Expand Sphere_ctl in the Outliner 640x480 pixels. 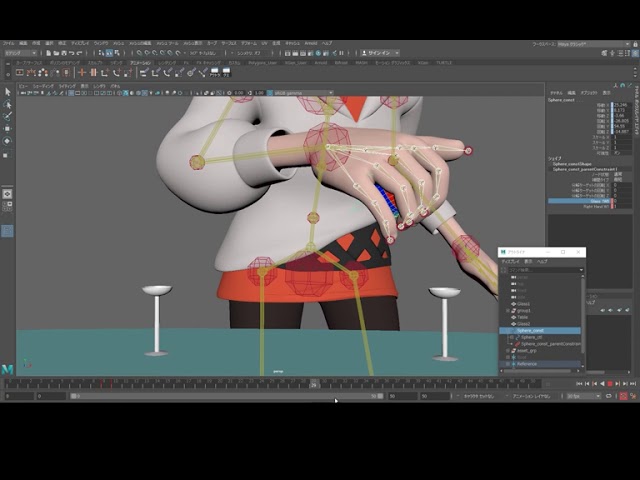point(511,338)
